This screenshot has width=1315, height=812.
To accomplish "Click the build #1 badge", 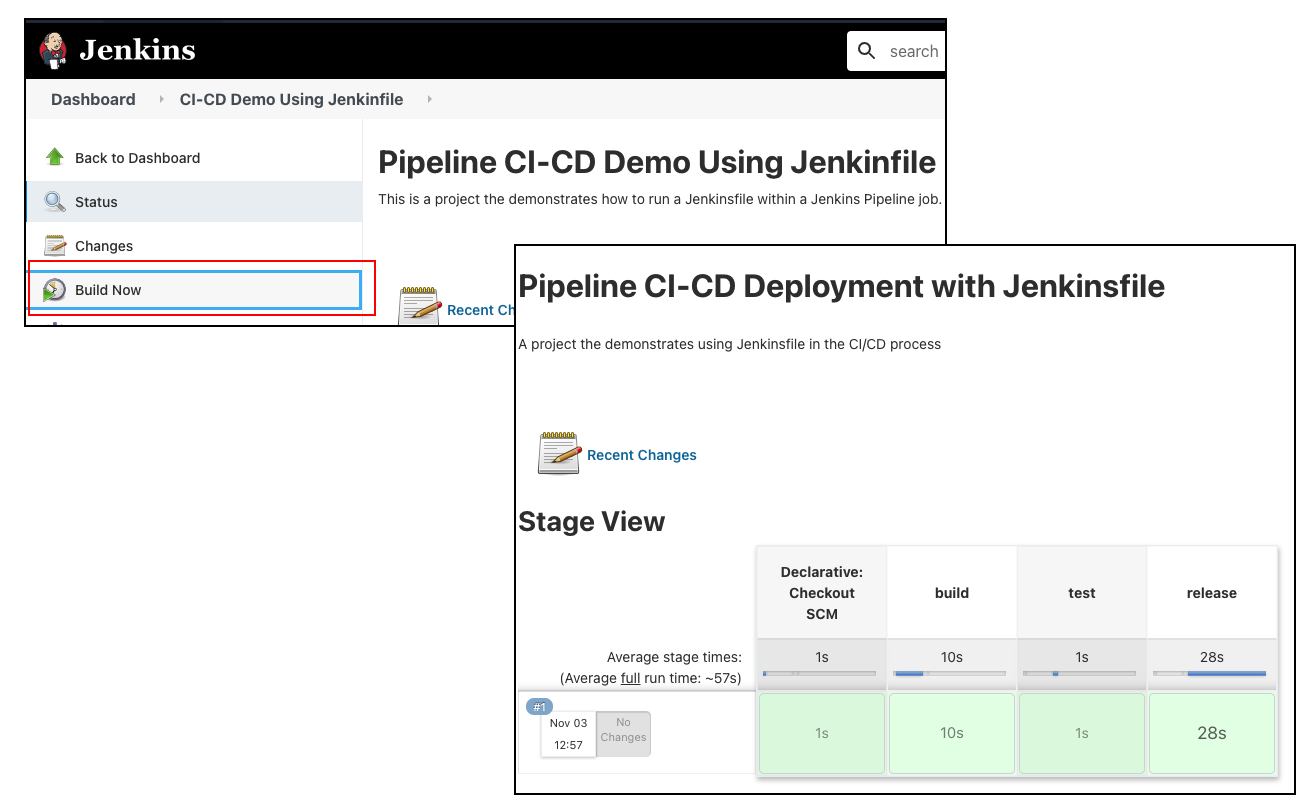I will point(539,707).
